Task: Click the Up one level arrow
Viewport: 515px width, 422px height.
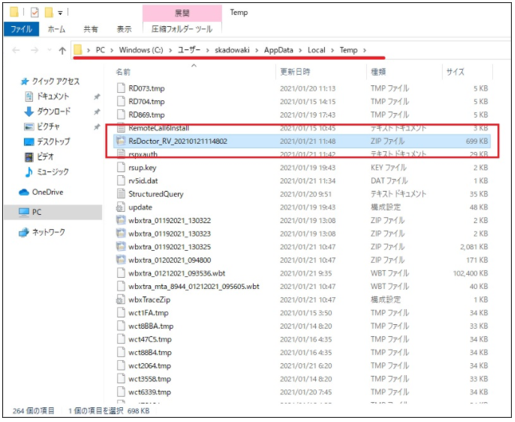Action: pos(62,50)
